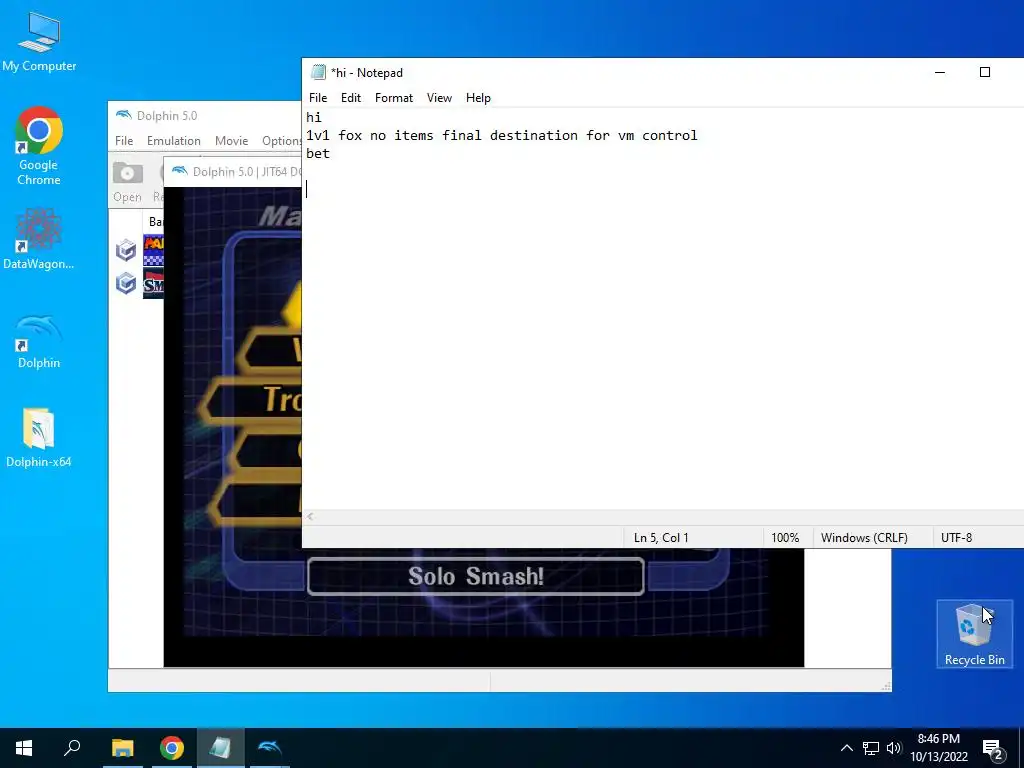The image size is (1024, 768).
Task: Click the second GameCube platform icon in Dolphin
Action: (x=126, y=283)
